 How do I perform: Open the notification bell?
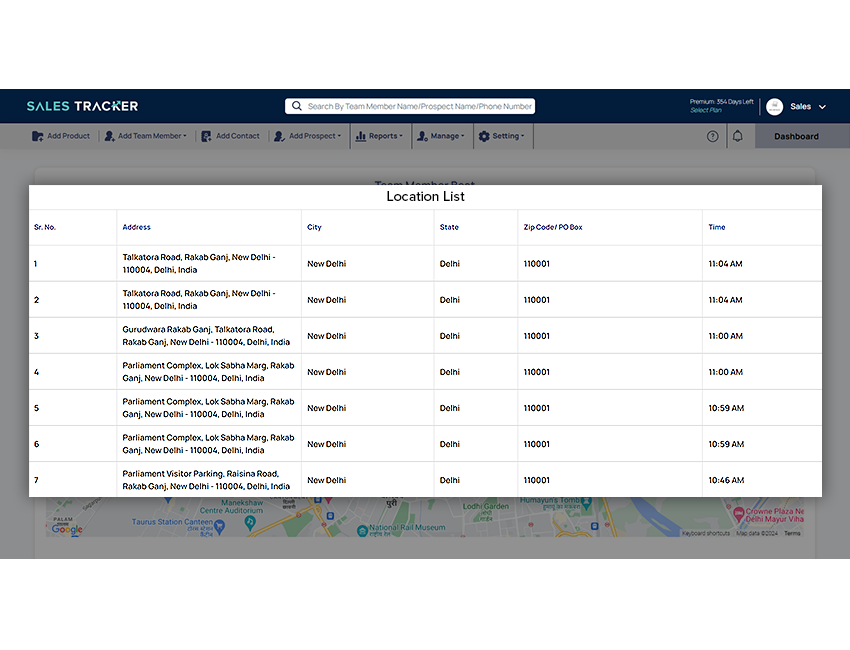coord(737,136)
